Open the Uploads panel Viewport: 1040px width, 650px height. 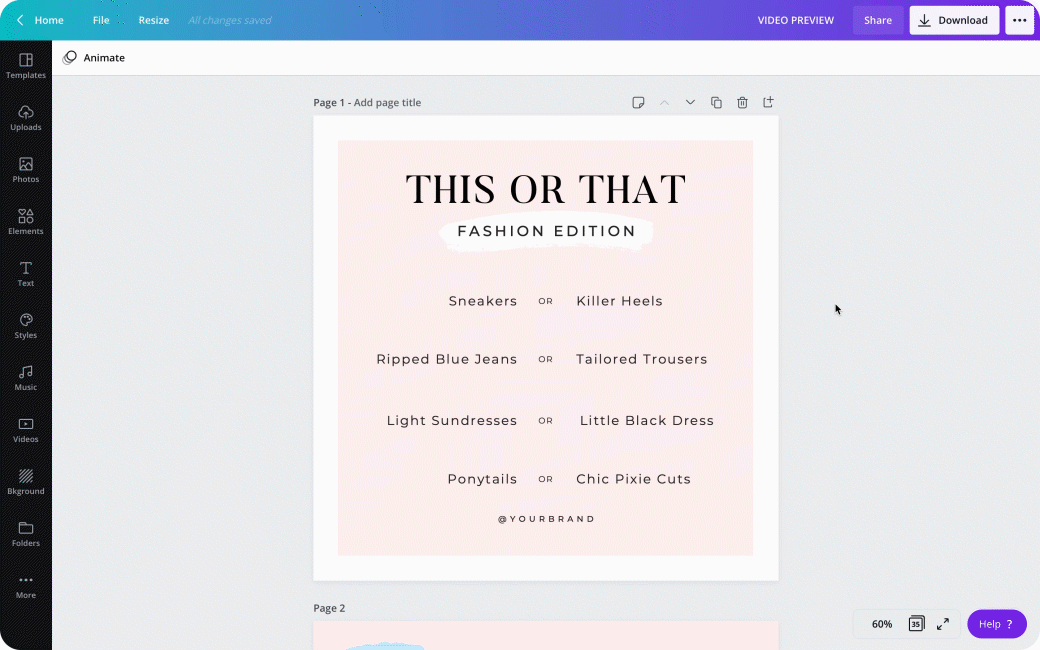click(x=26, y=118)
